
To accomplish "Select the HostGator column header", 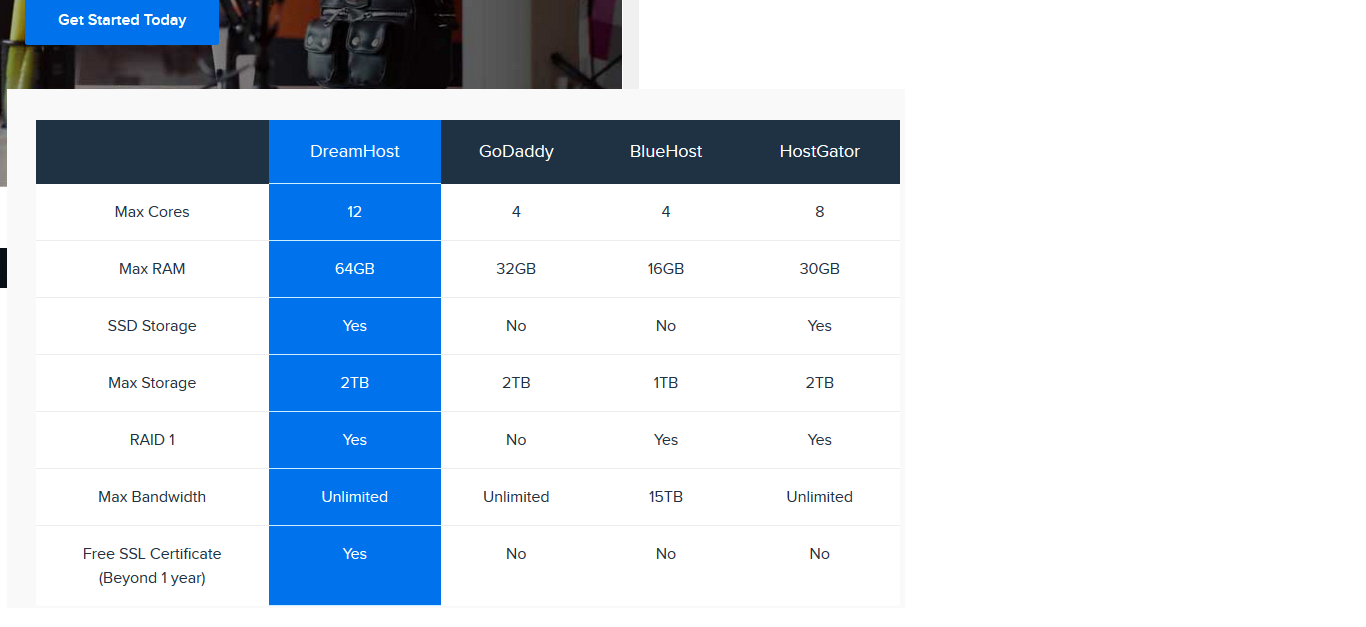I will click(820, 152).
